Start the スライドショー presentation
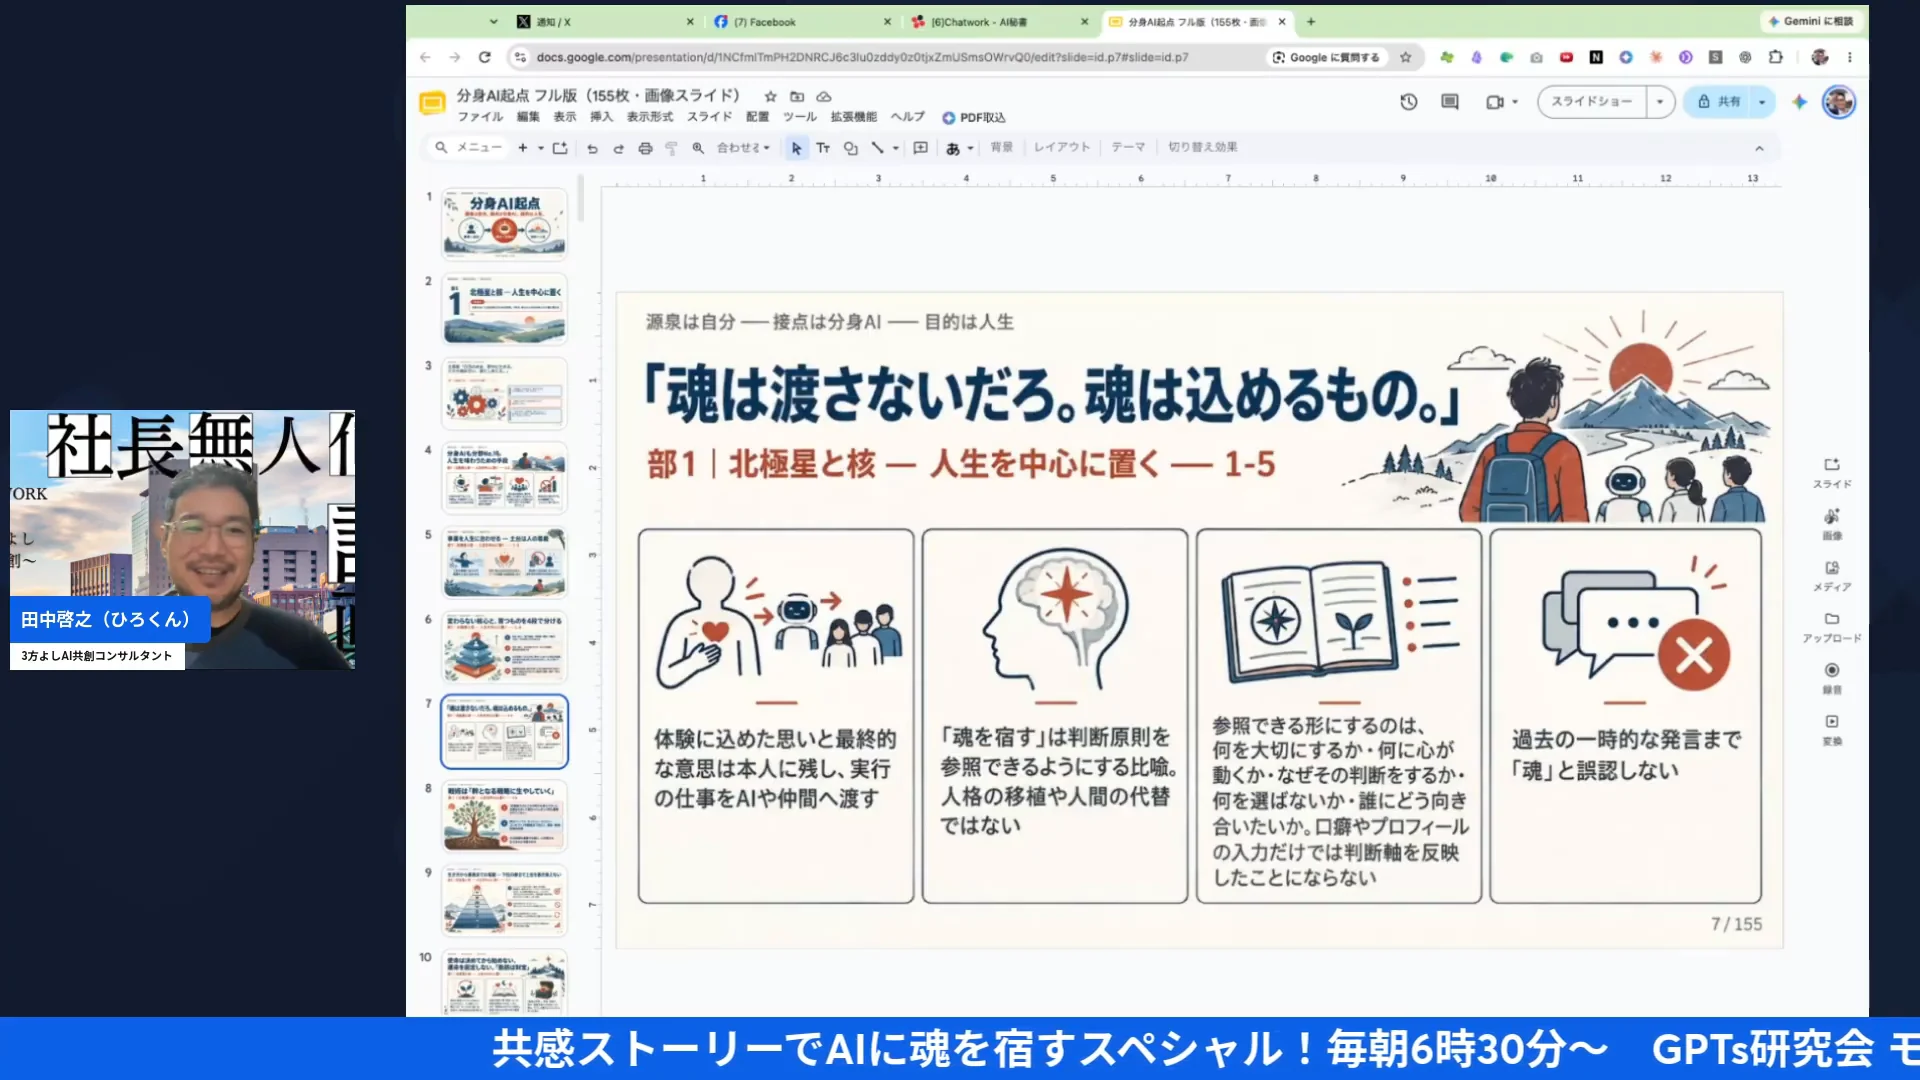The width and height of the screenshot is (1920, 1080). [1592, 102]
